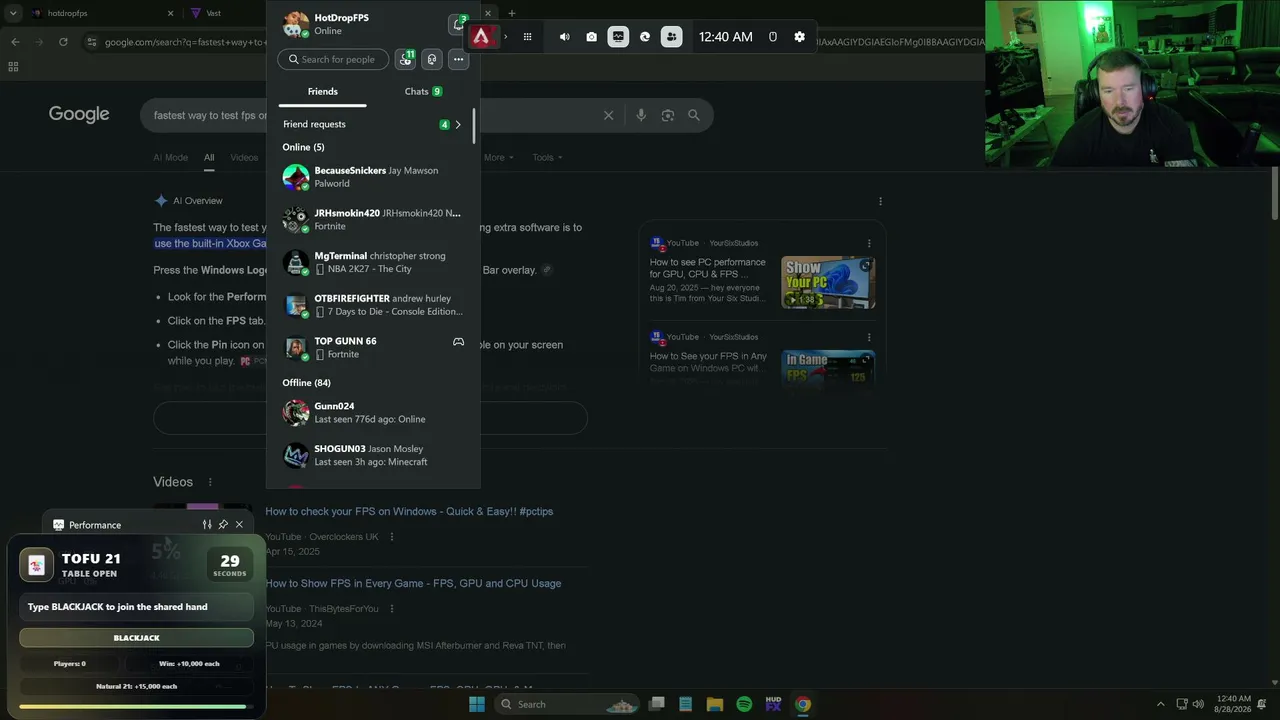Open options for the Overclockers UK result
The width and height of the screenshot is (1280, 720).
point(391,537)
